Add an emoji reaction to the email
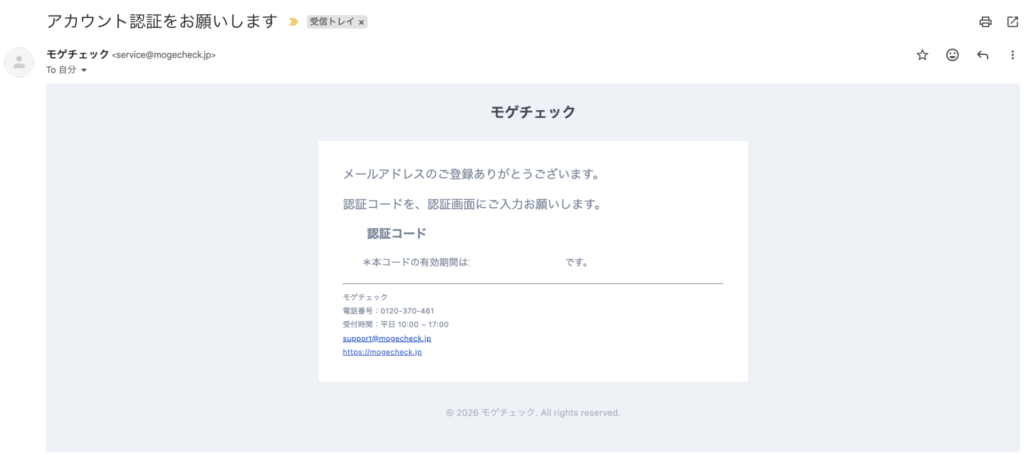The image size is (1024, 455). [x=952, y=55]
